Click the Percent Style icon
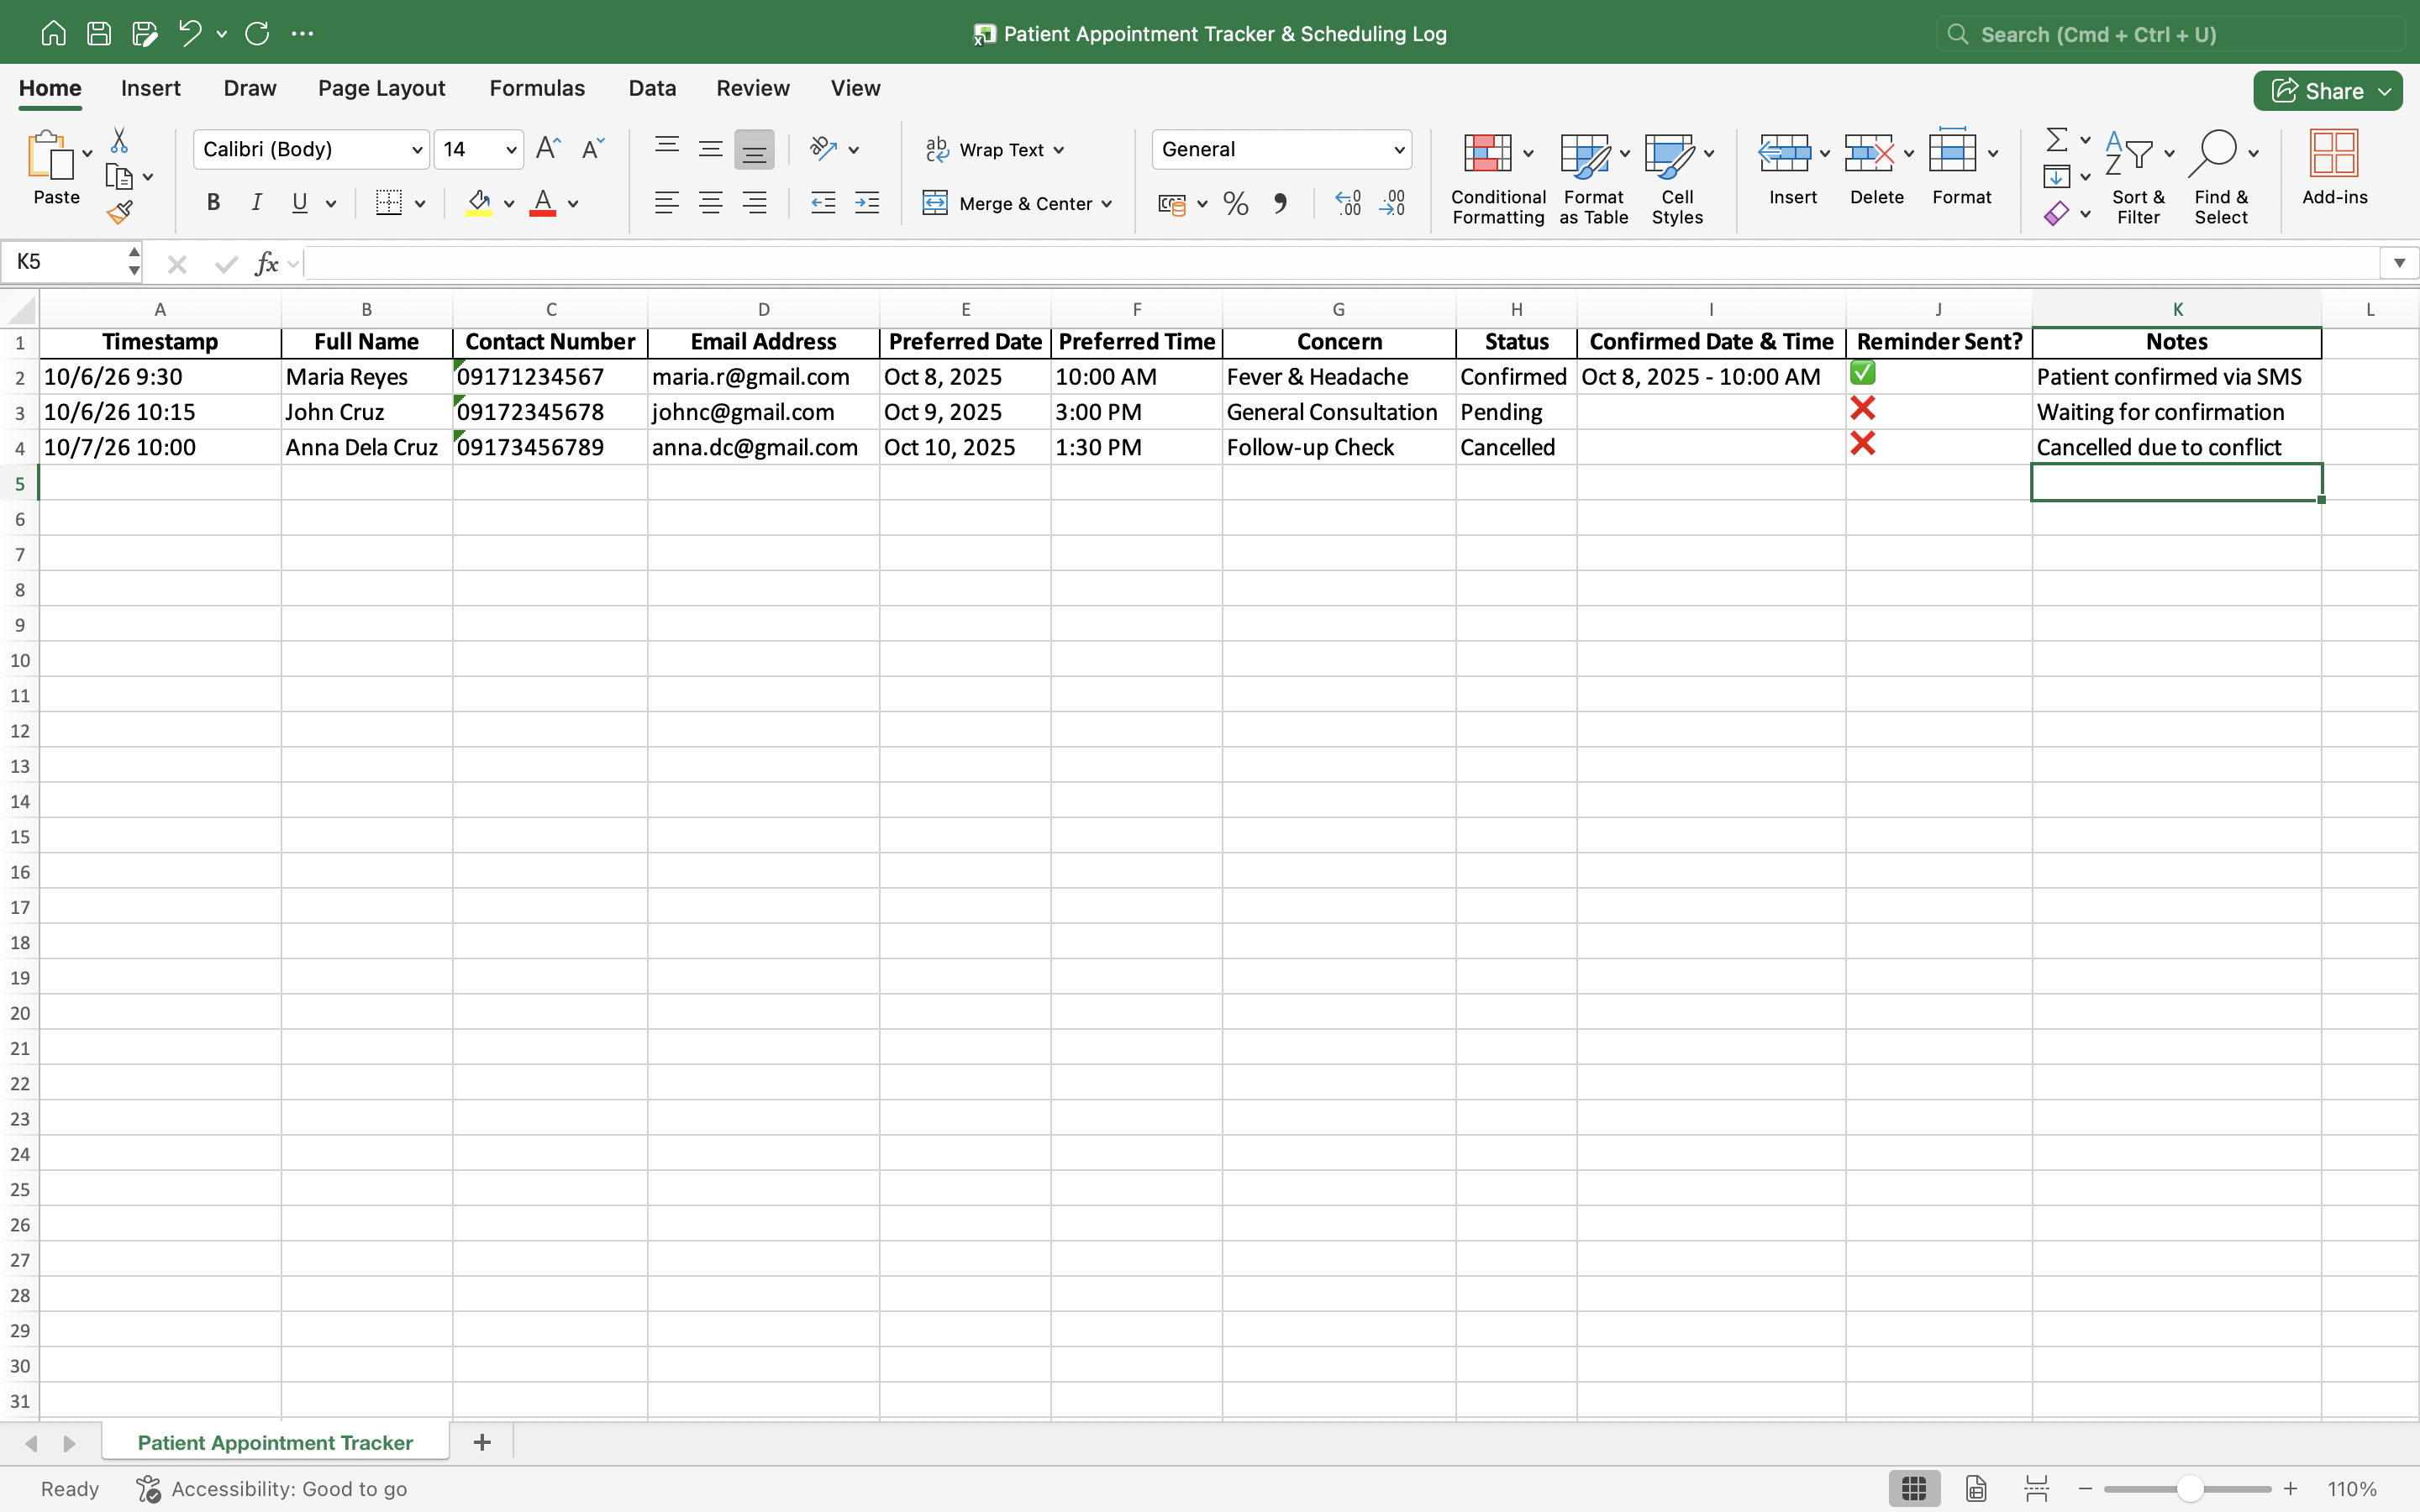Image resolution: width=2420 pixels, height=1512 pixels. click(1236, 204)
